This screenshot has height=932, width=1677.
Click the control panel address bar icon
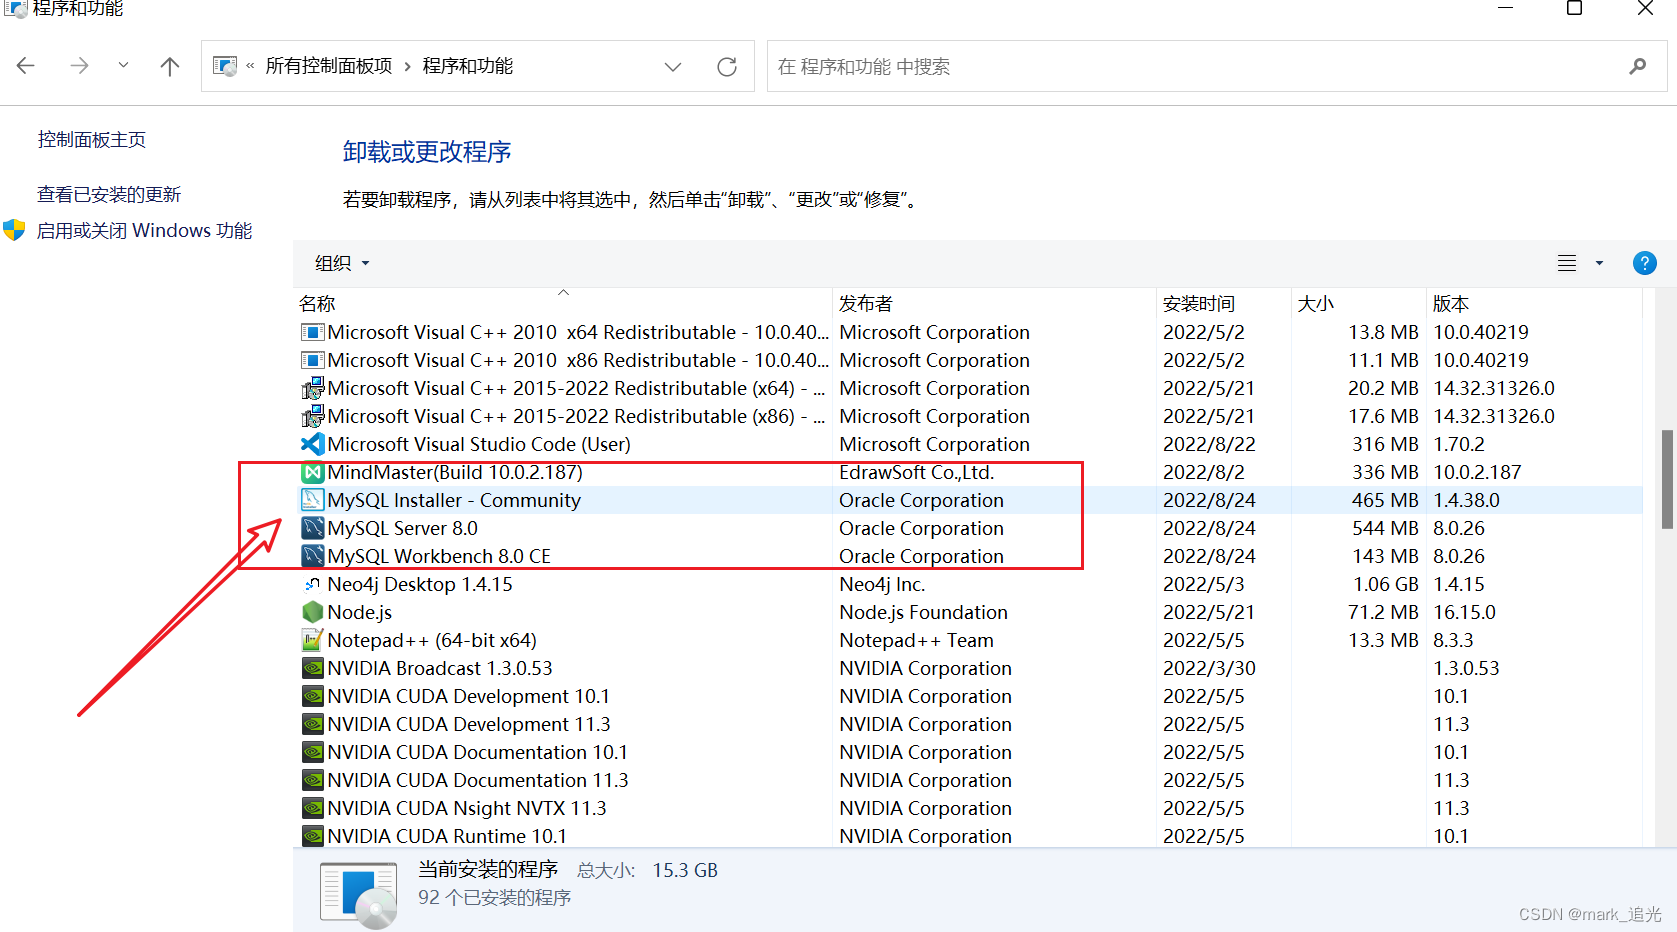point(226,66)
